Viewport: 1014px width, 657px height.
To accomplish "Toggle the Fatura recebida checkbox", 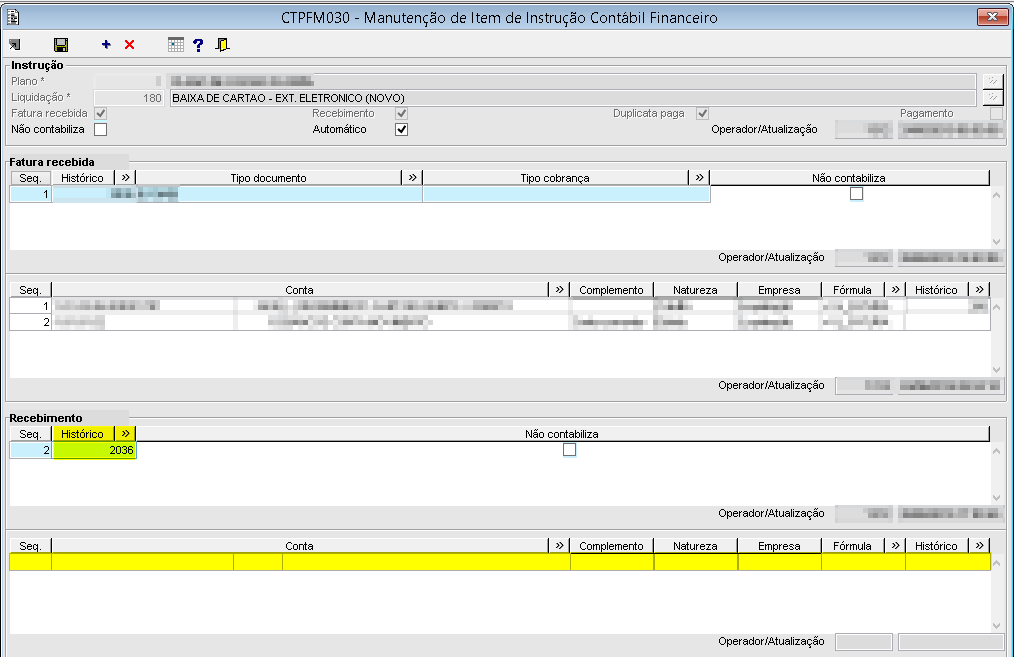I will [x=100, y=113].
